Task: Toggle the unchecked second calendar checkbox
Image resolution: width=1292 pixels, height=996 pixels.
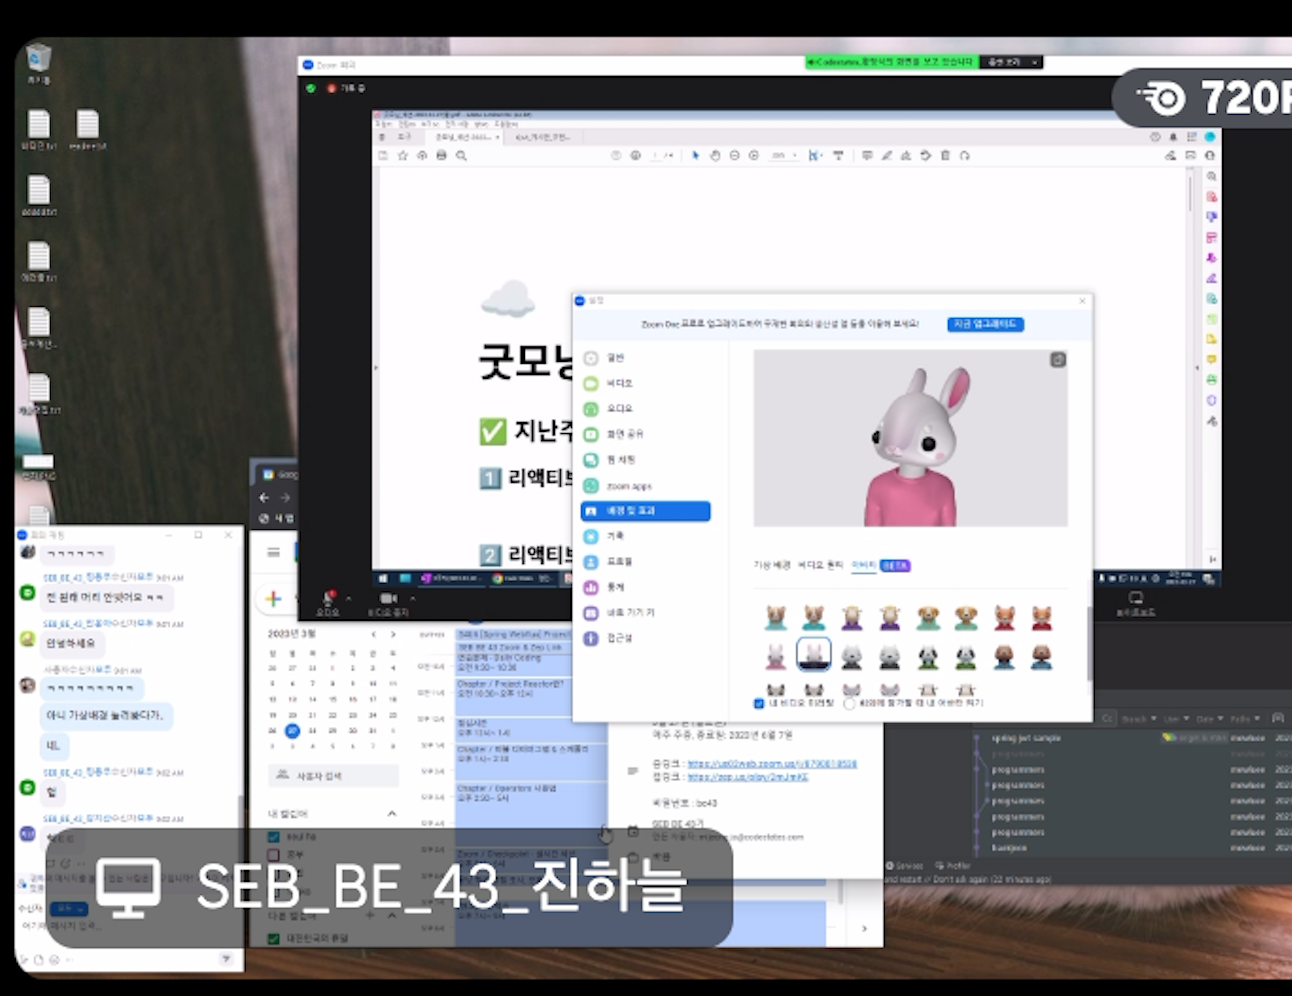Action: (x=273, y=855)
